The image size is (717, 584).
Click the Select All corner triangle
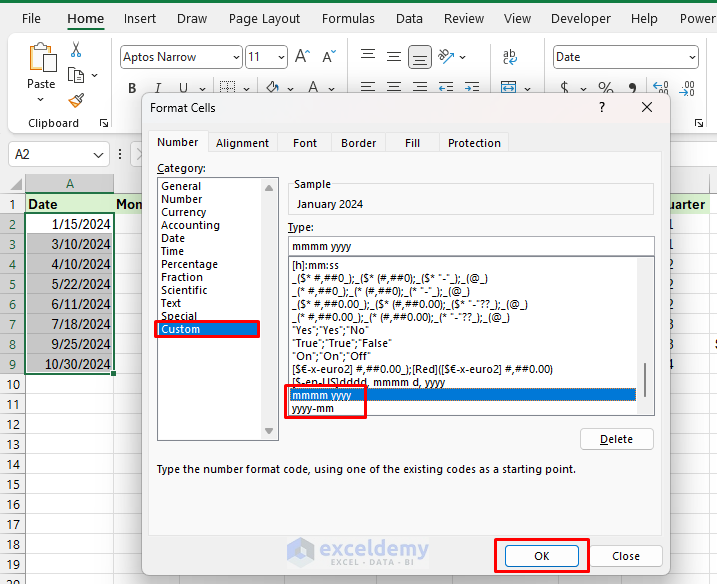[16, 184]
